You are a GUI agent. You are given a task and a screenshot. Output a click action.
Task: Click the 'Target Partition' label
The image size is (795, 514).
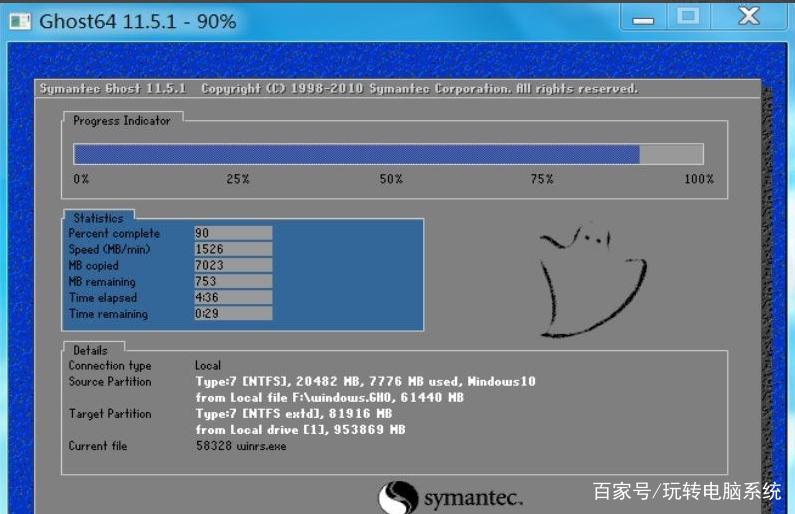point(110,414)
